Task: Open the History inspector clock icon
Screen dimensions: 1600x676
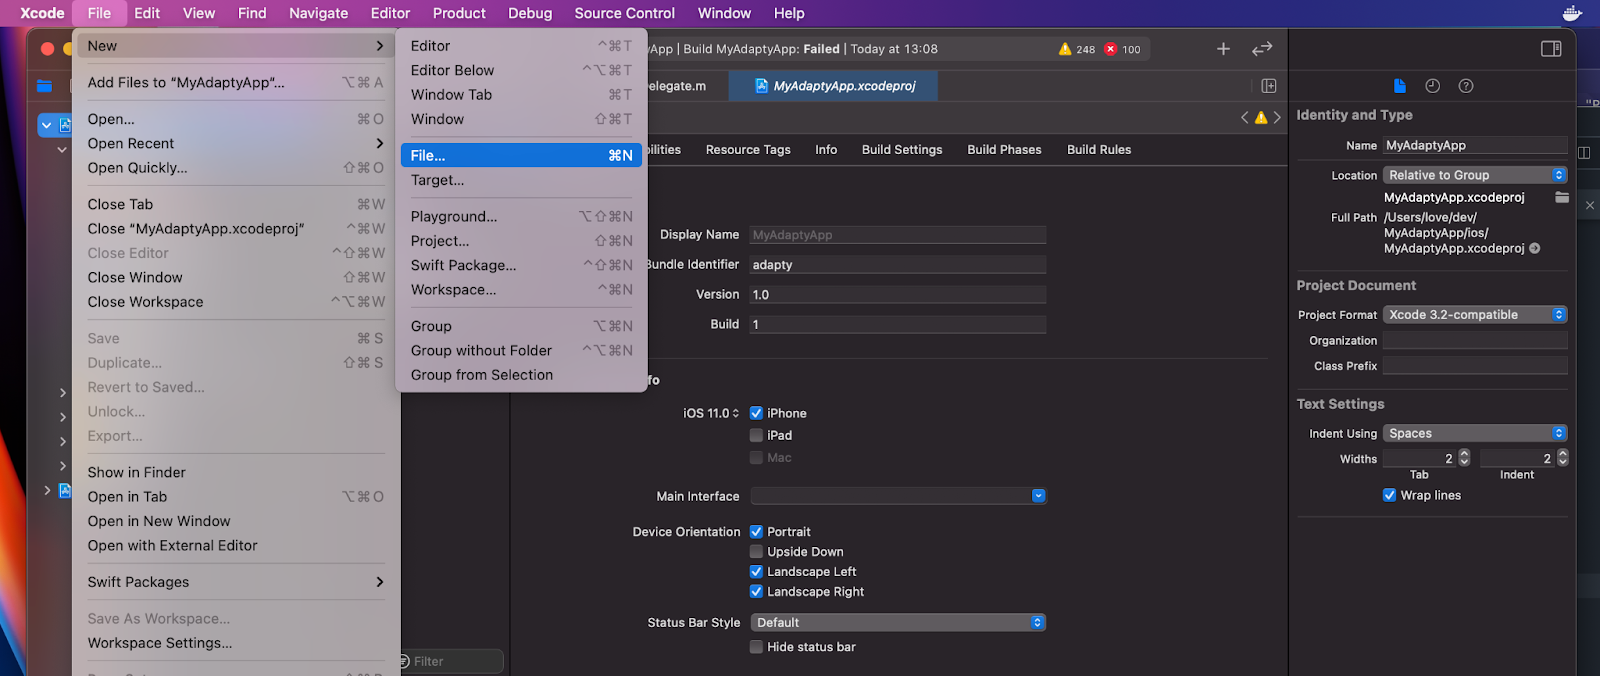Action: (x=1432, y=86)
